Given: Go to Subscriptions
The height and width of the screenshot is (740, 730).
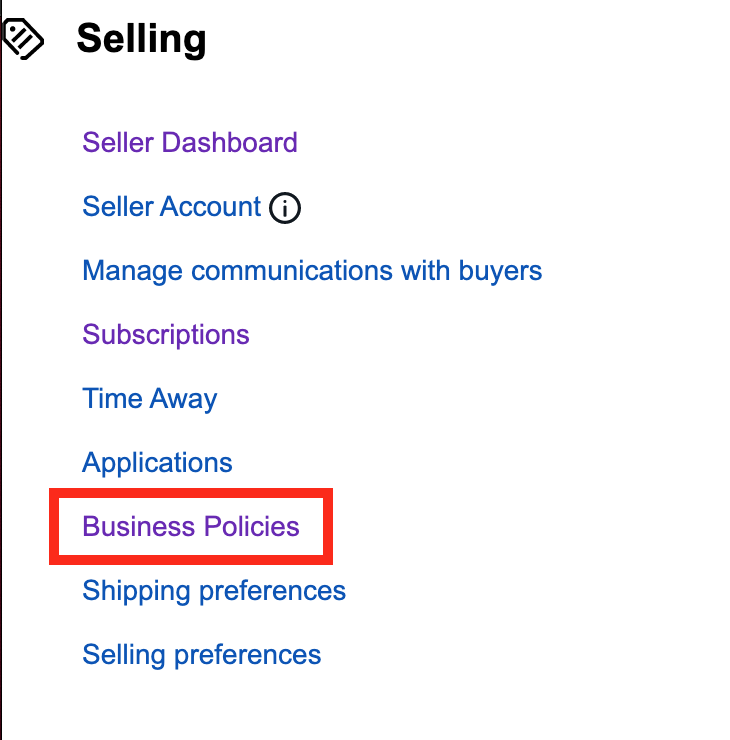Looking at the screenshot, I should pos(166,335).
